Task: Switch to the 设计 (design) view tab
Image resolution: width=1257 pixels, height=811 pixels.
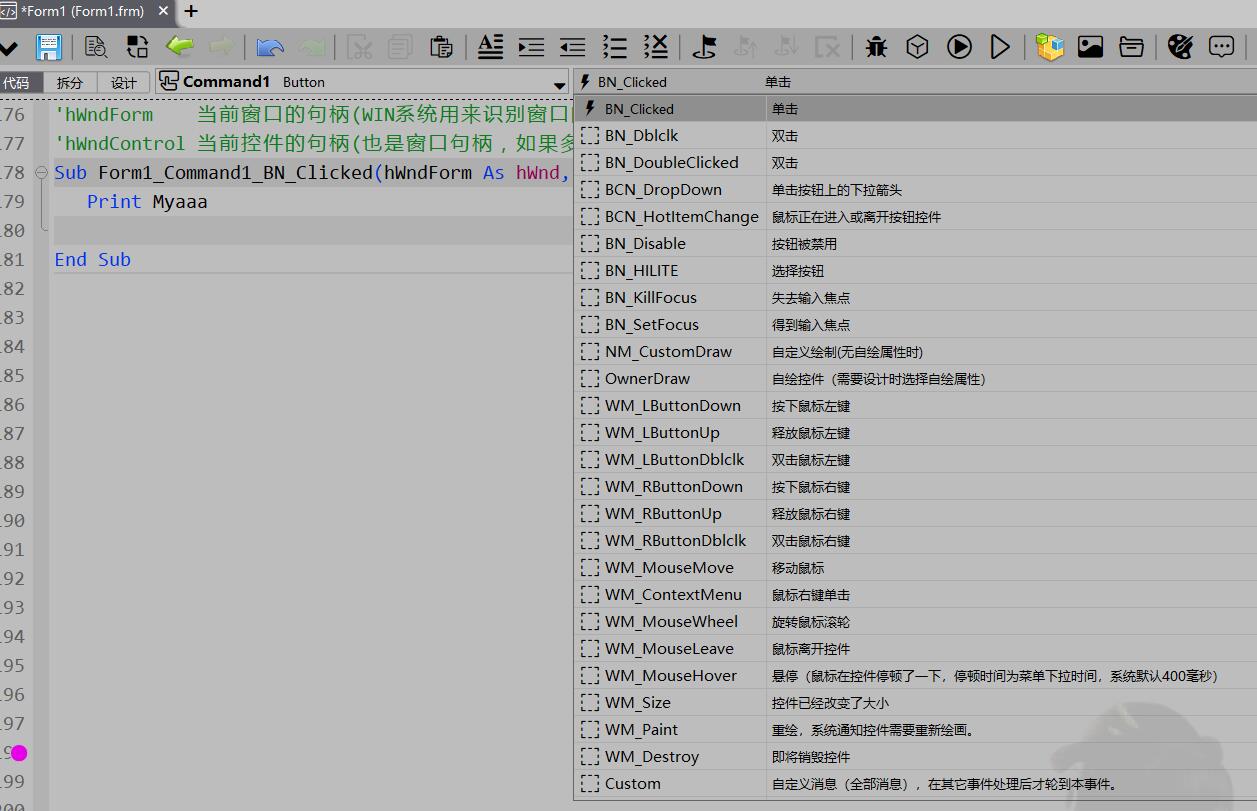Action: pyautogui.click(x=124, y=83)
